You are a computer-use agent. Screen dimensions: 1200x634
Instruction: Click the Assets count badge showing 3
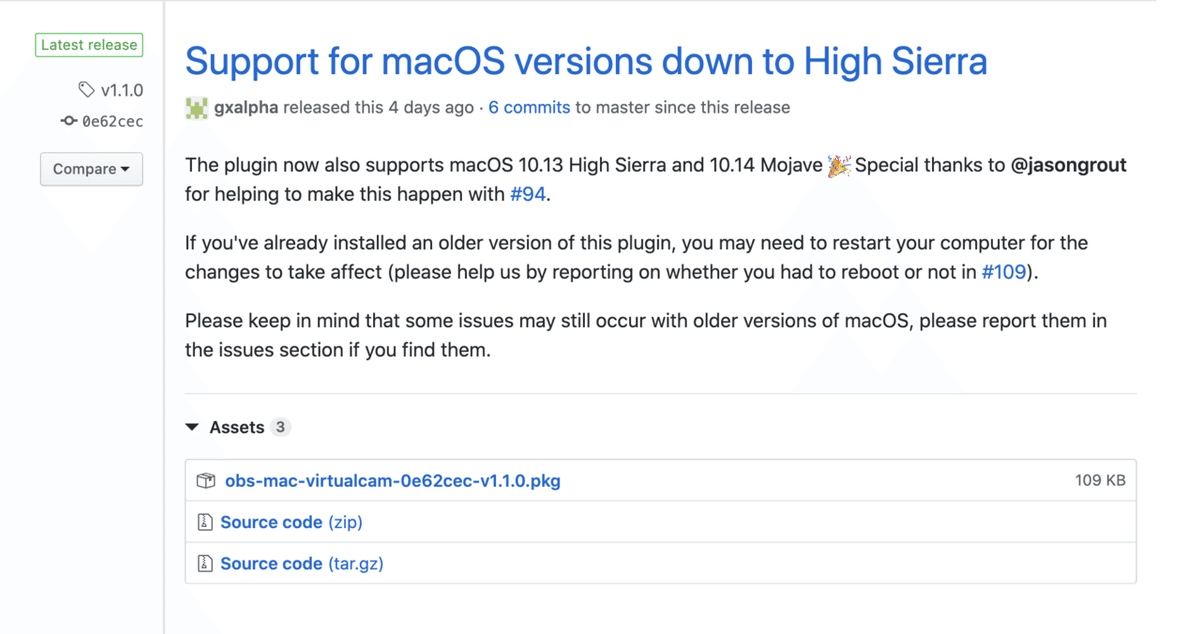tap(280, 427)
